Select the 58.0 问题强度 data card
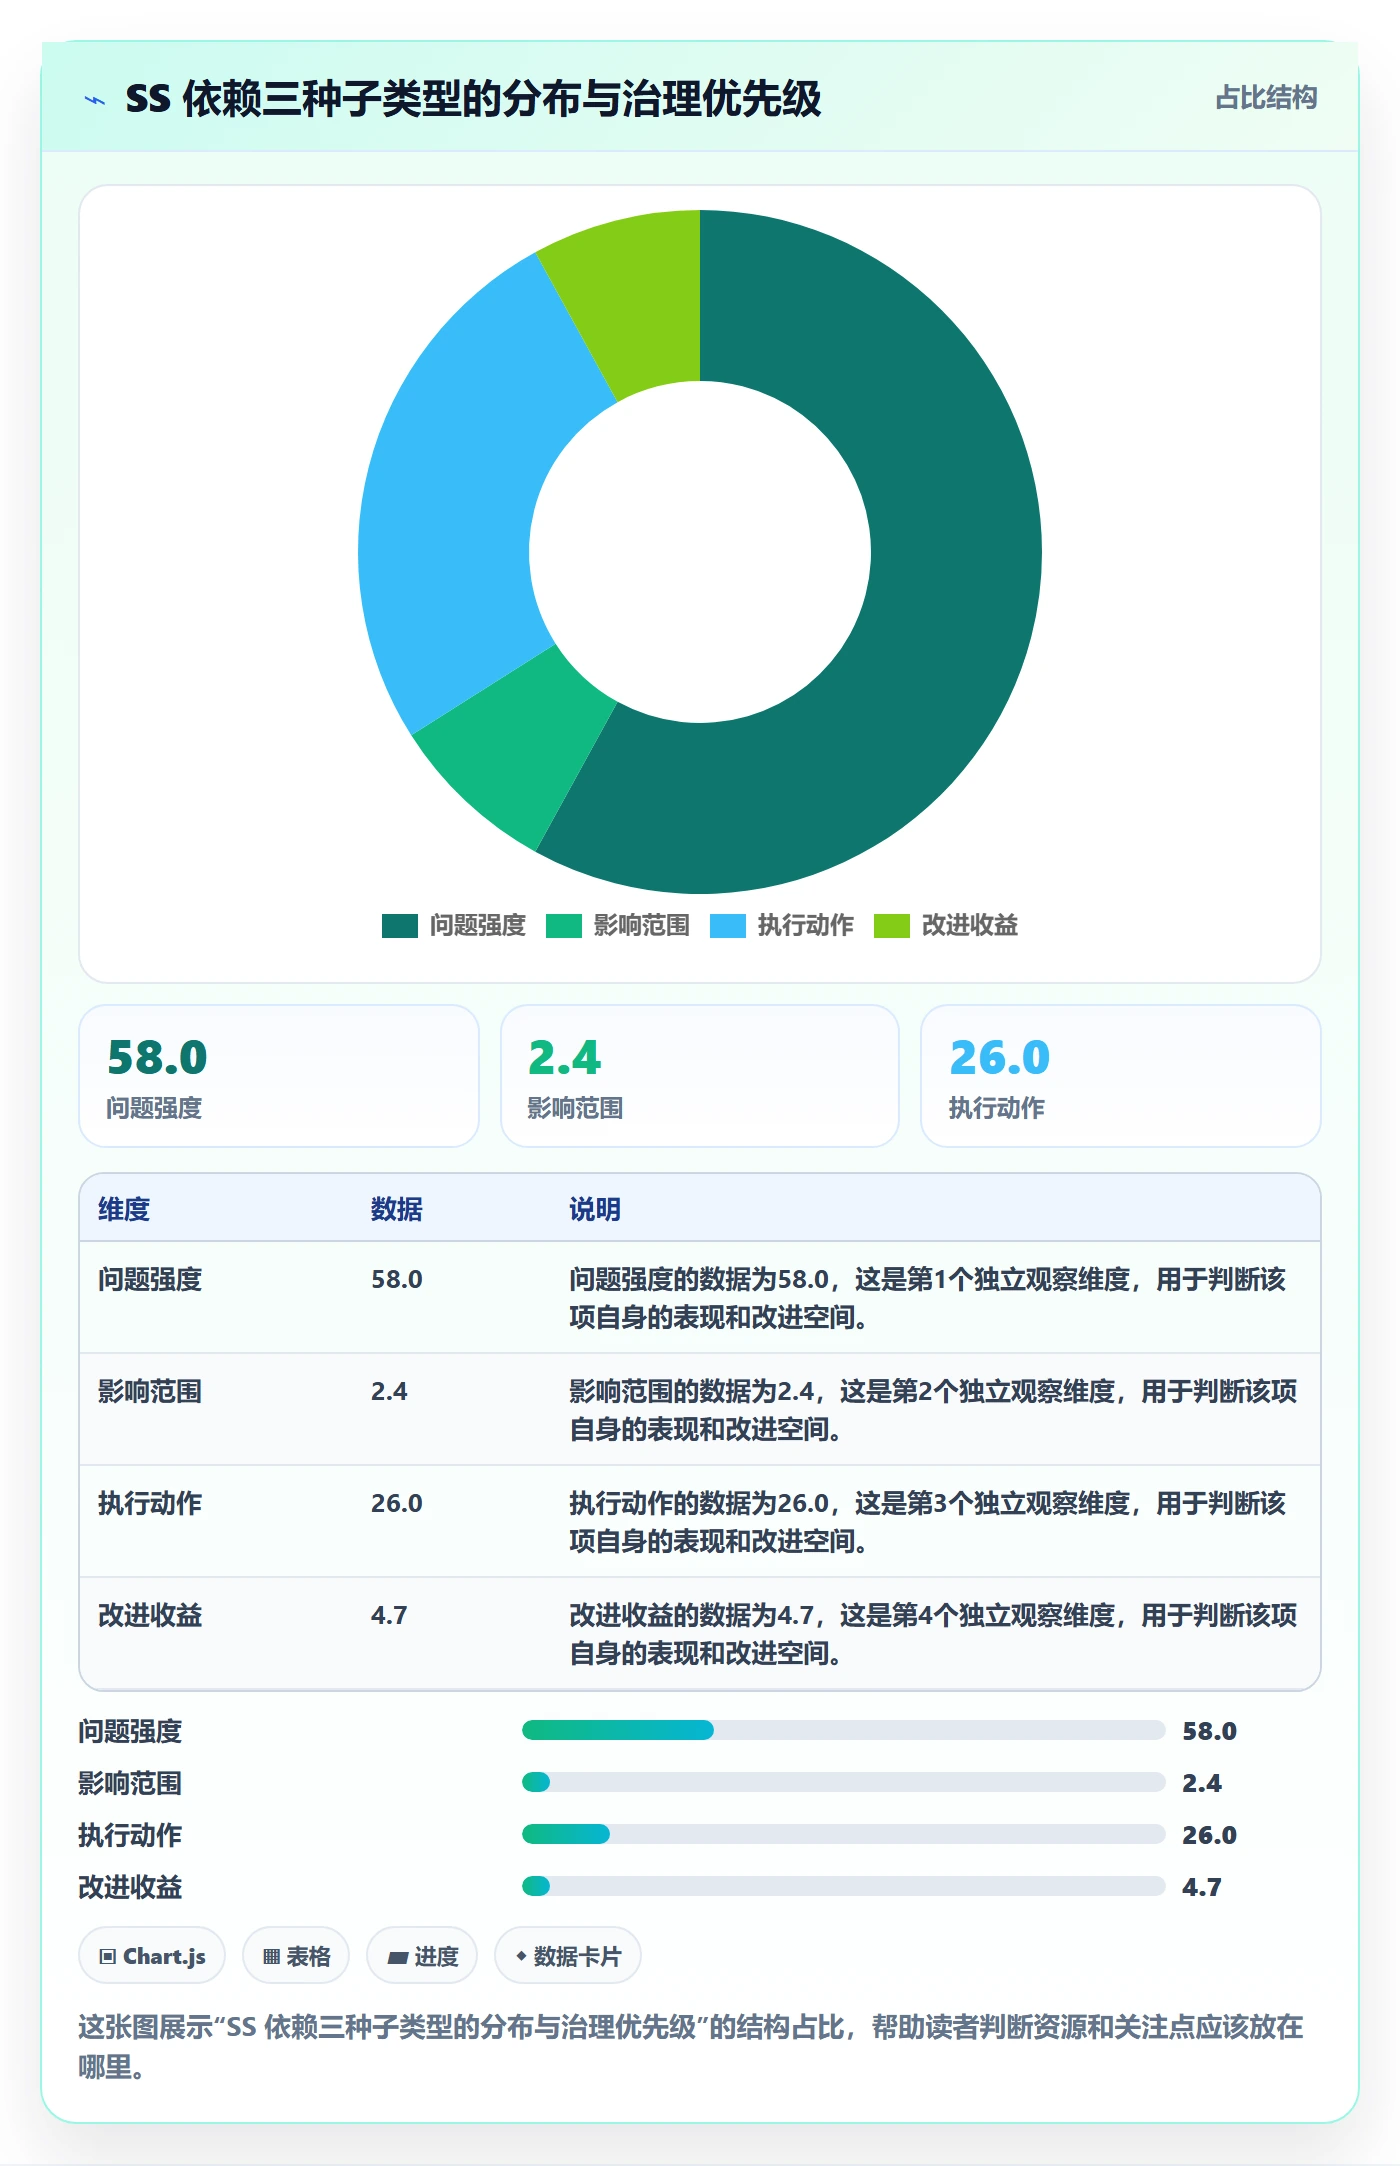The height and width of the screenshot is (2166, 1400). click(279, 1076)
